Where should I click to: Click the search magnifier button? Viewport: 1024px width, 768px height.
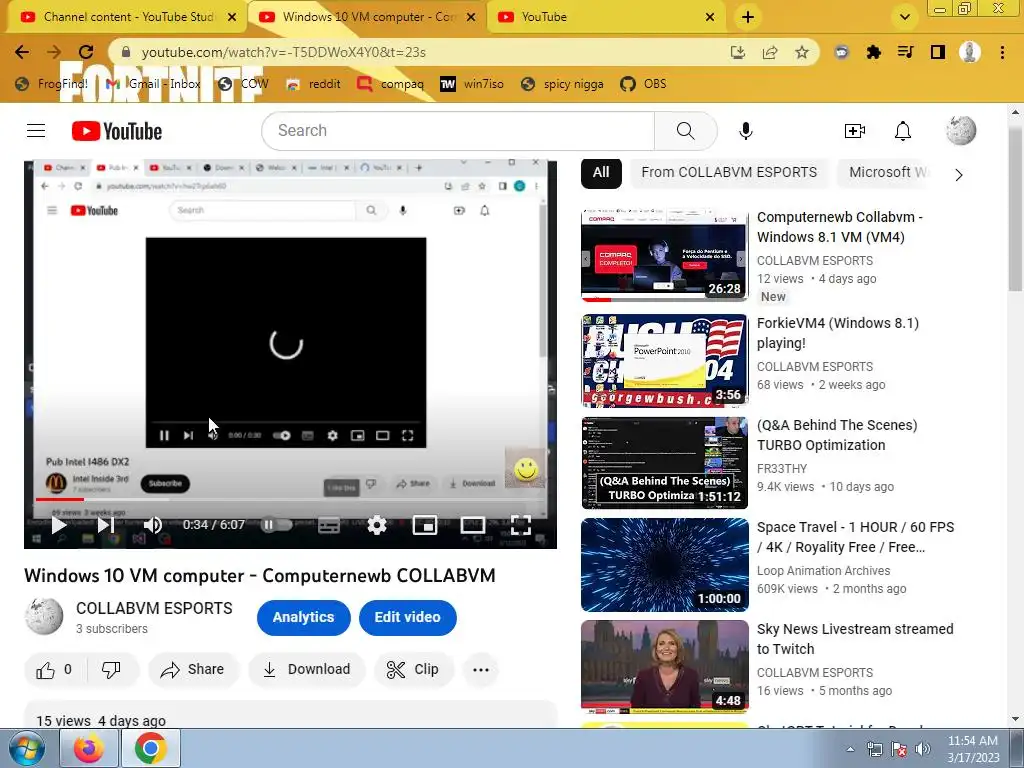click(x=685, y=131)
